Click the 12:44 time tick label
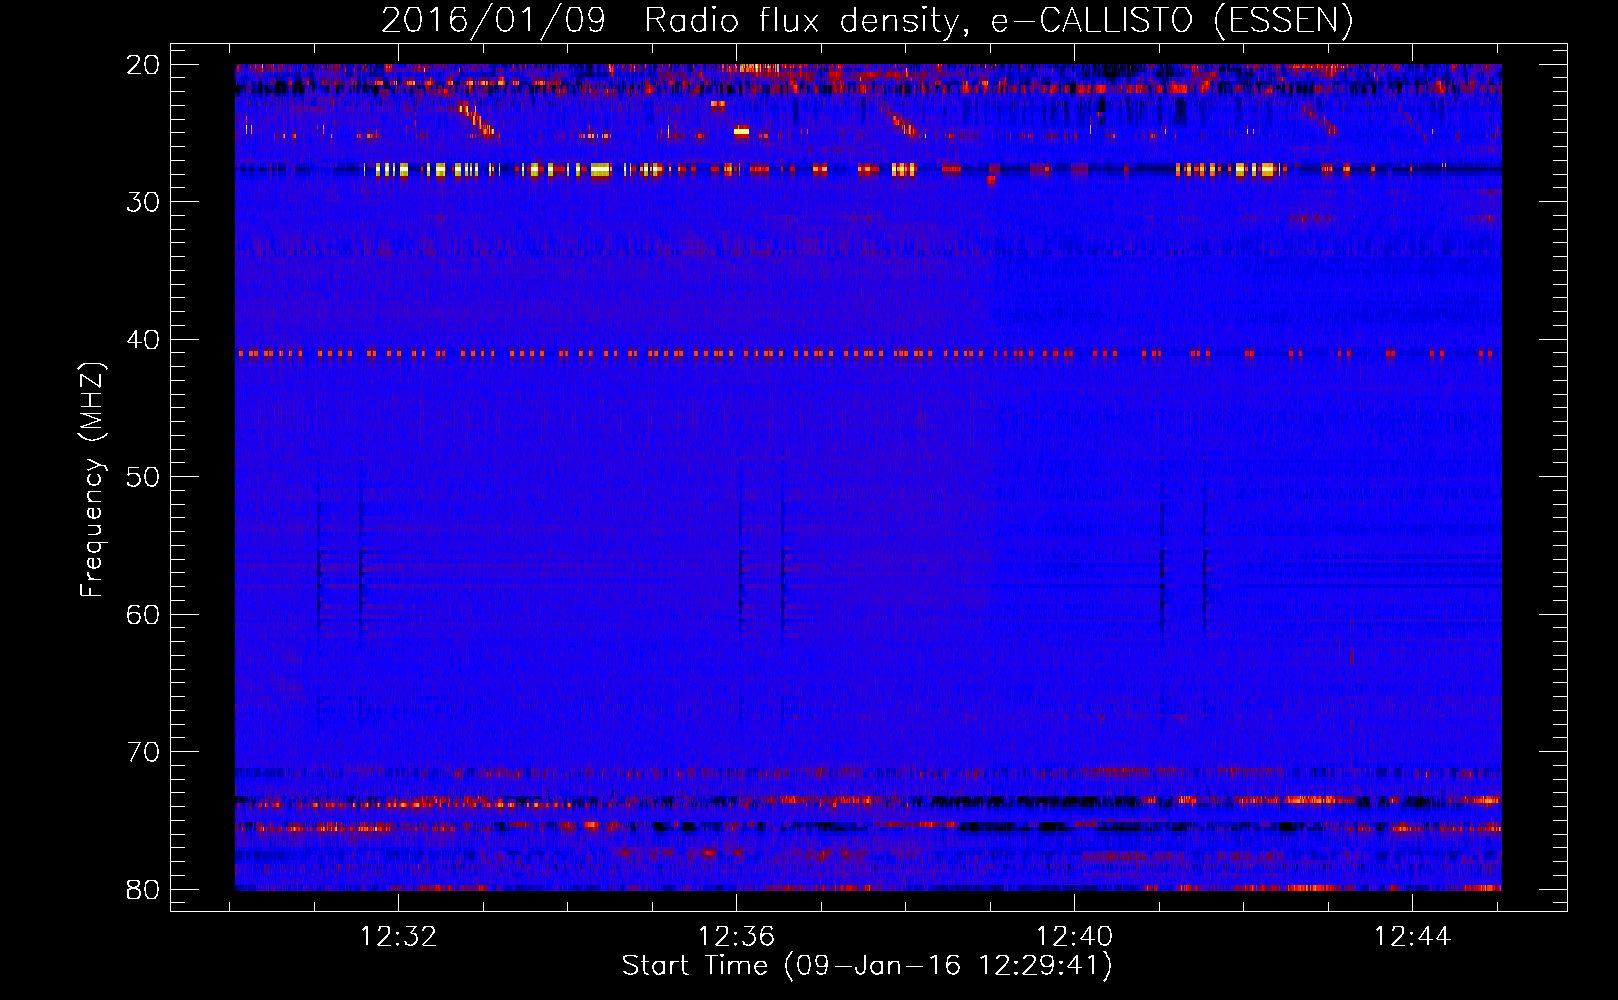This screenshot has height=1000, width=1618. click(1412, 937)
